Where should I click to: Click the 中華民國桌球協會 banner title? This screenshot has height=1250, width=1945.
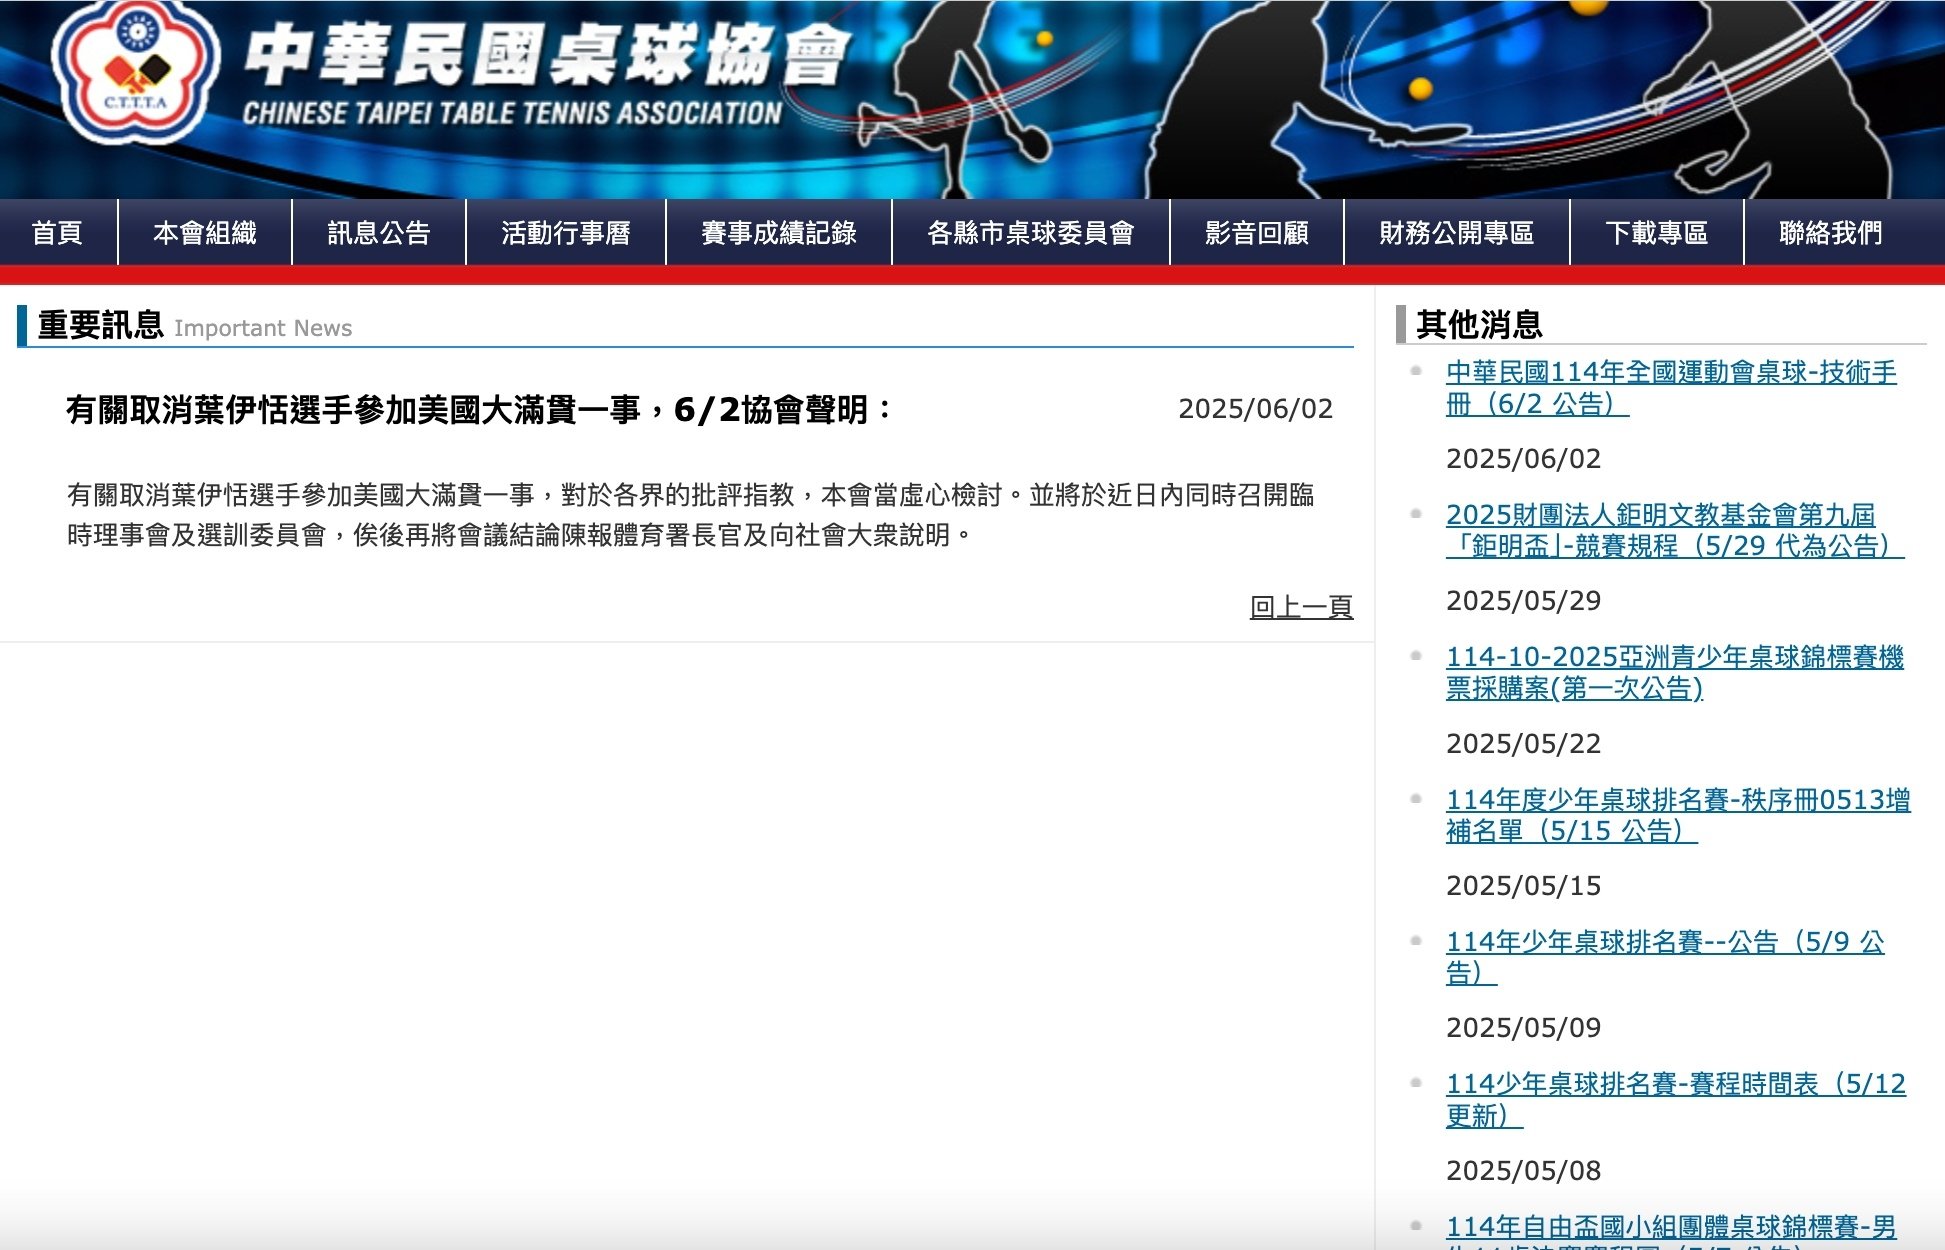(548, 55)
